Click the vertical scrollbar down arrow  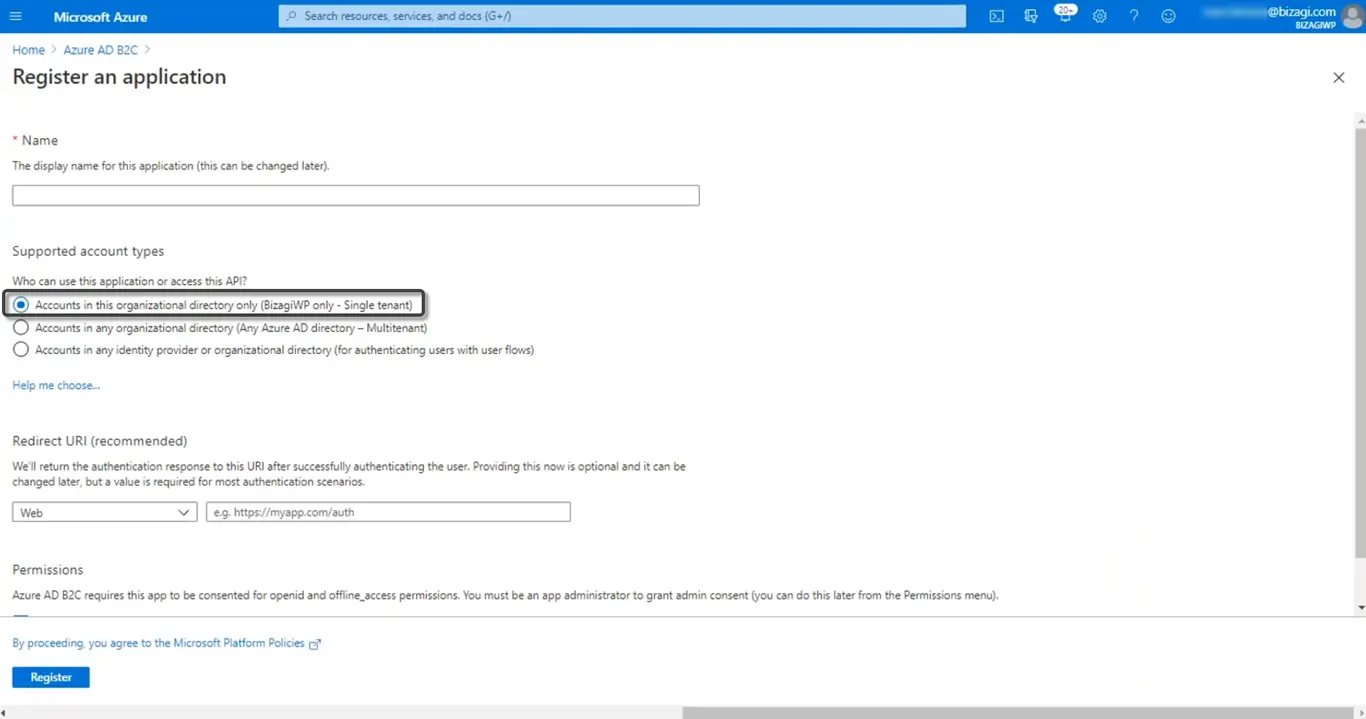(x=1360, y=608)
